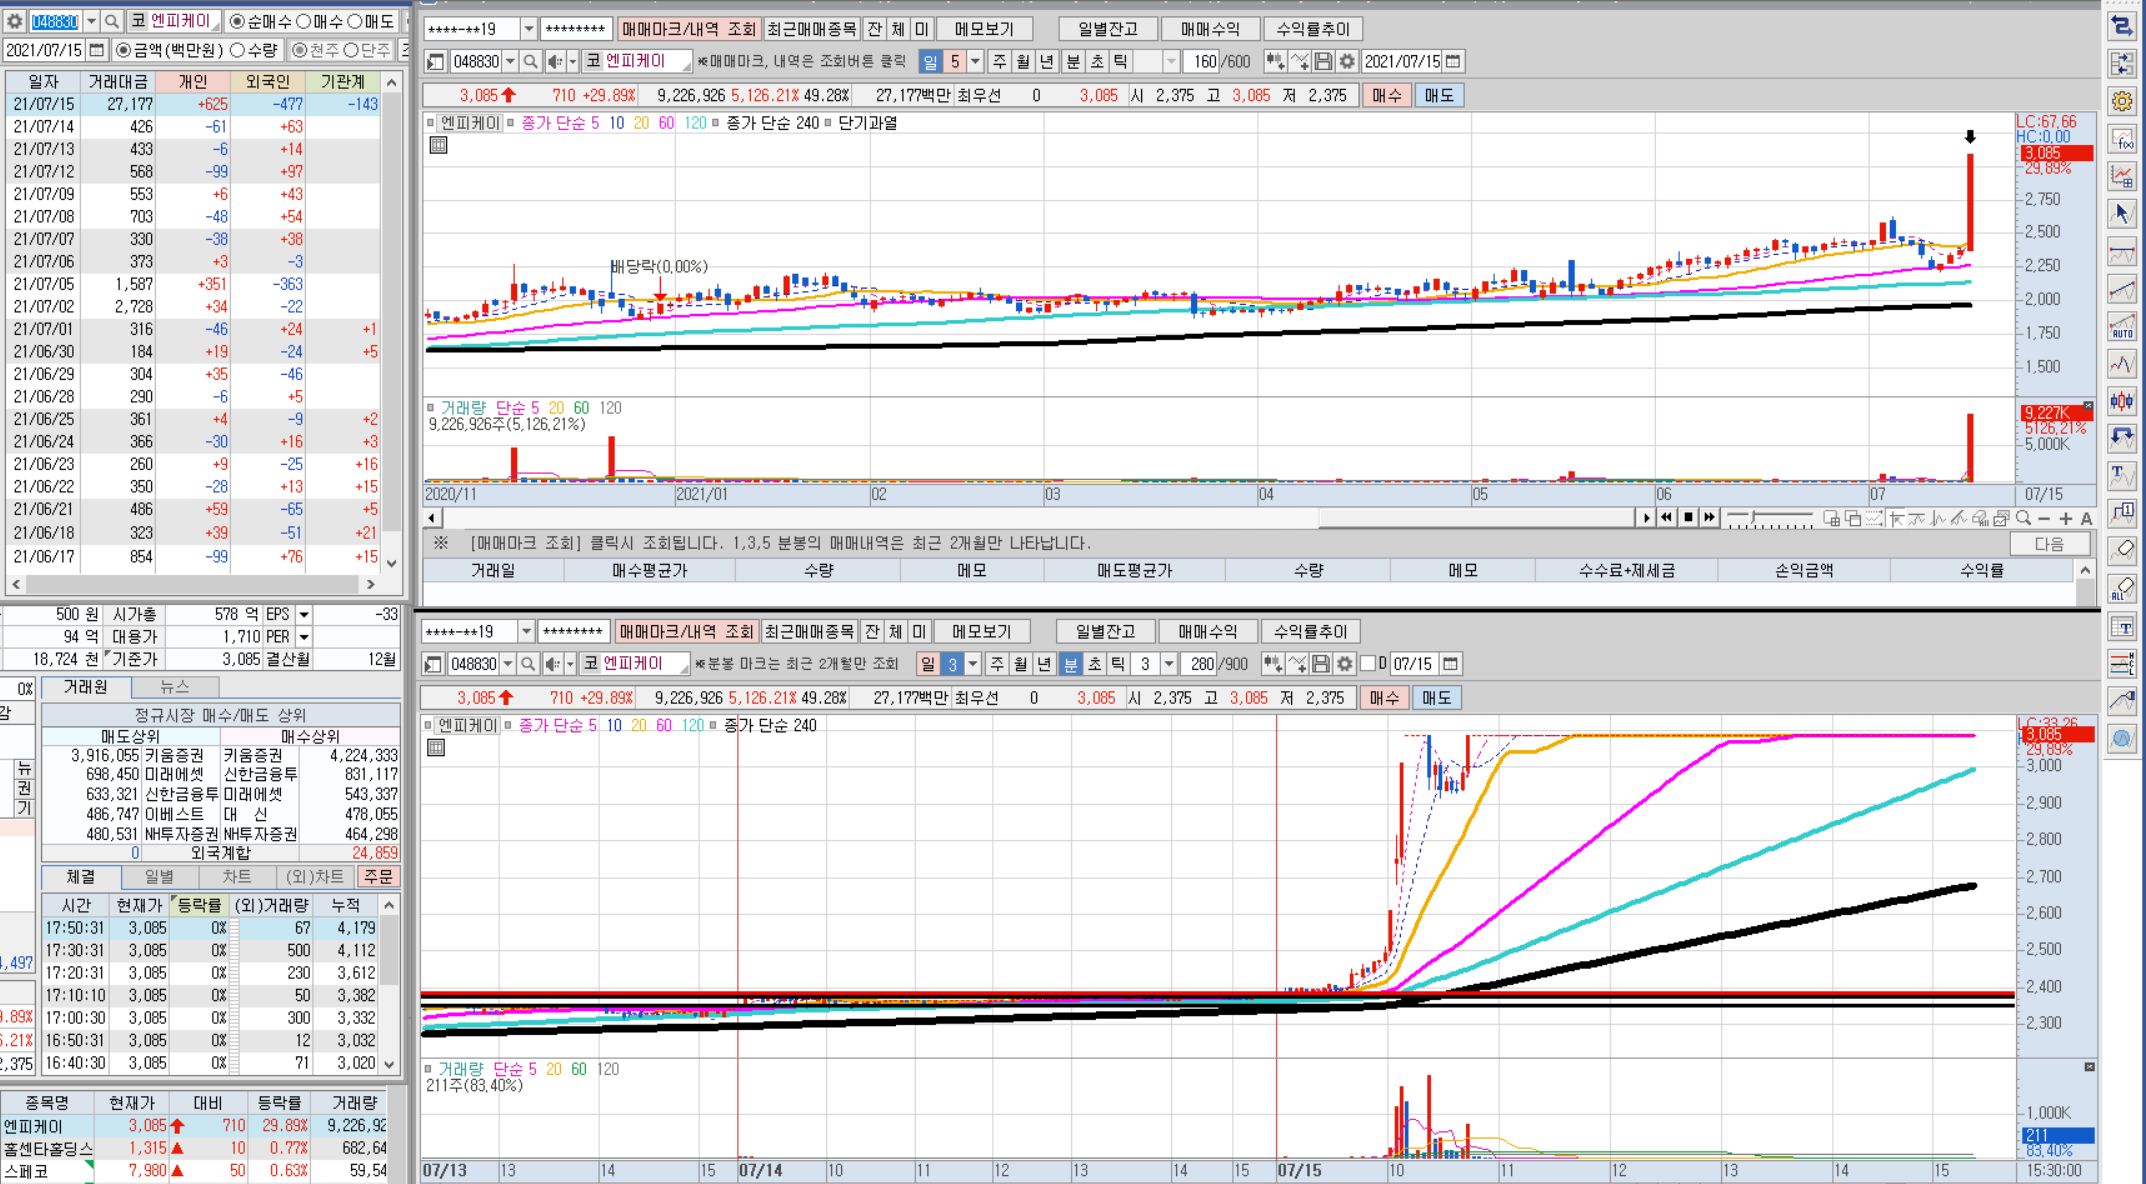
Task: Click the chart settings gear in the bottom chart toolbar
Action: tap(1345, 664)
